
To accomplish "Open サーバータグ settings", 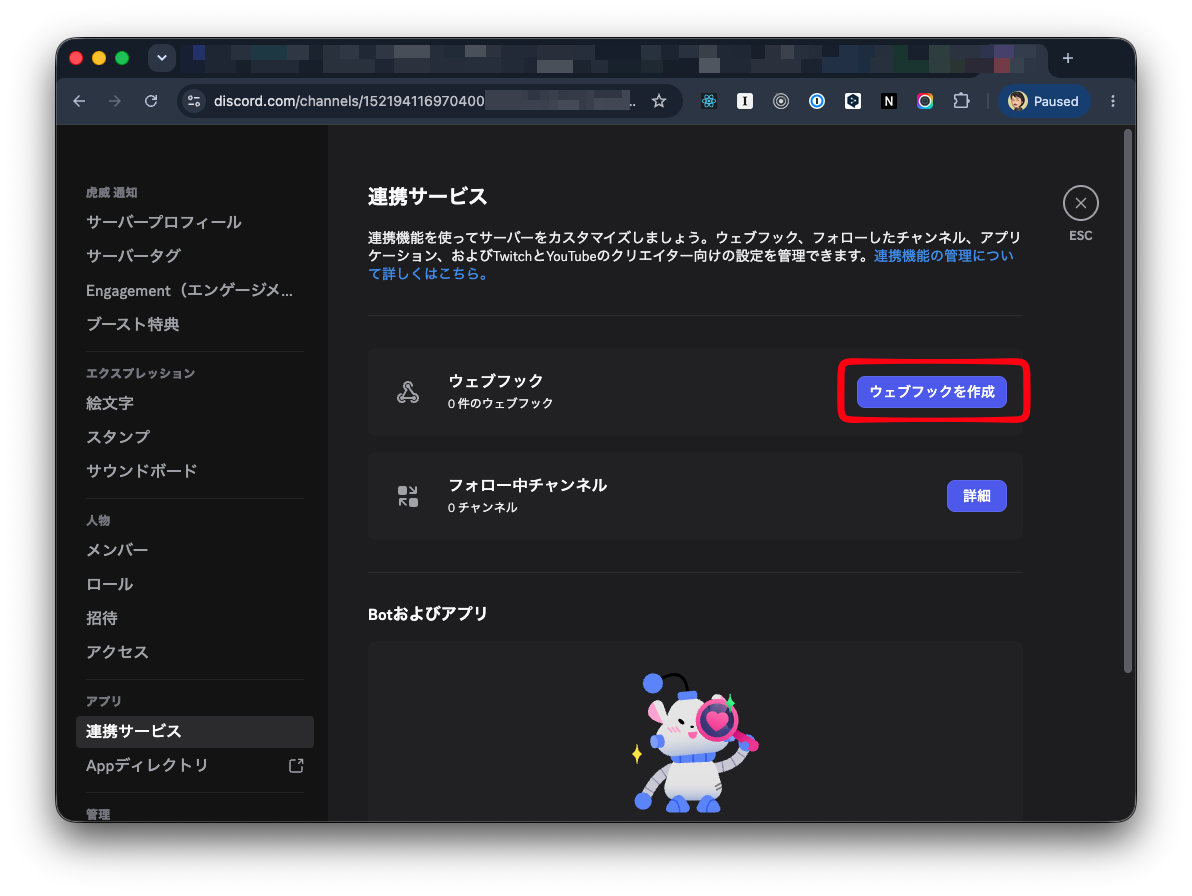I will [133, 255].
